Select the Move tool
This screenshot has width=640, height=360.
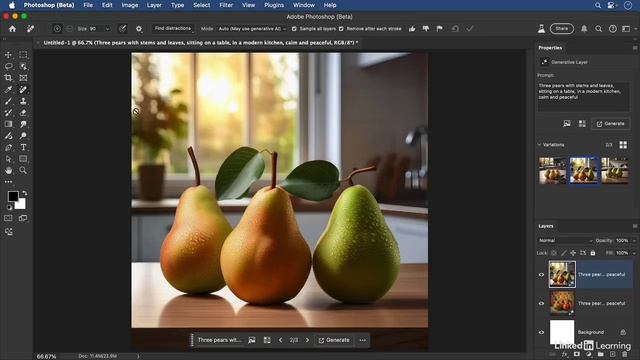coord(8,55)
